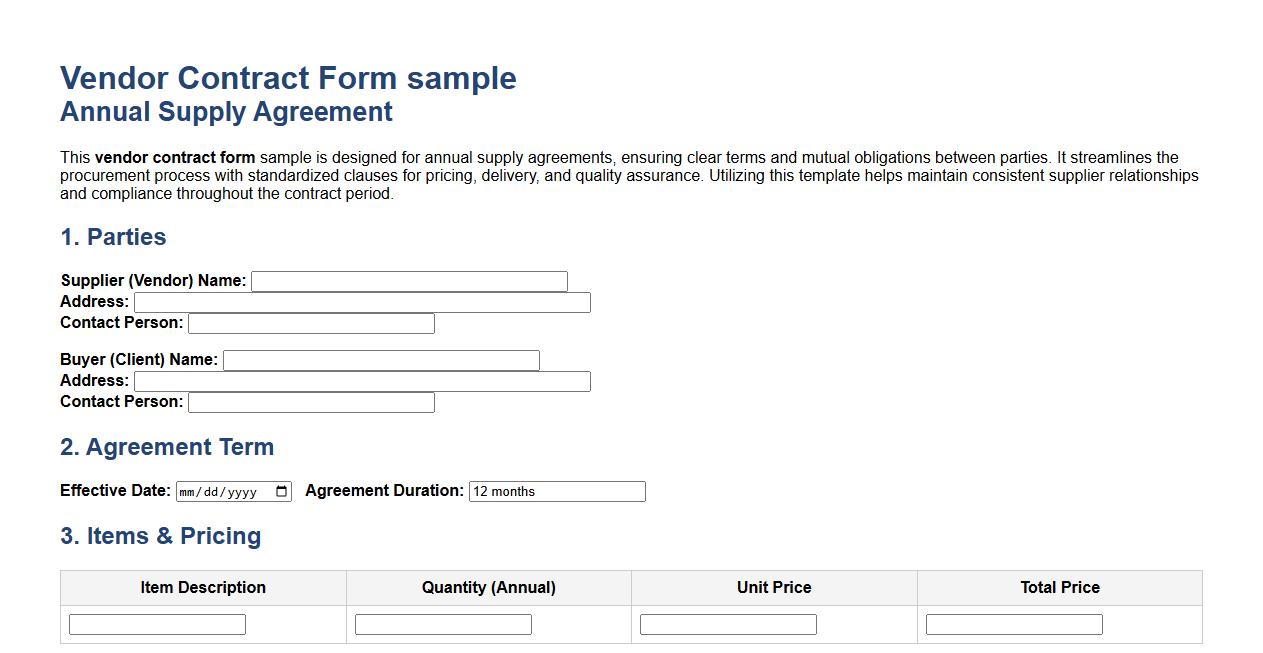The width and height of the screenshot is (1263, 653).
Task: Click the Unit Price column header
Action: pyautogui.click(x=774, y=587)
